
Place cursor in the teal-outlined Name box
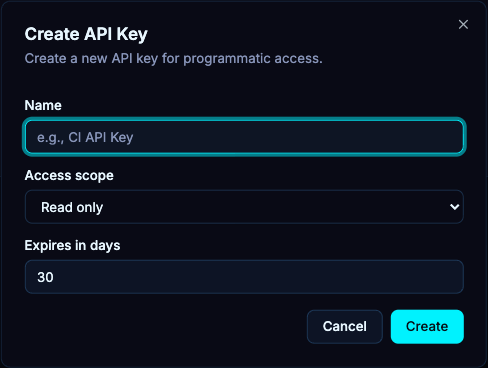(244, 137)
